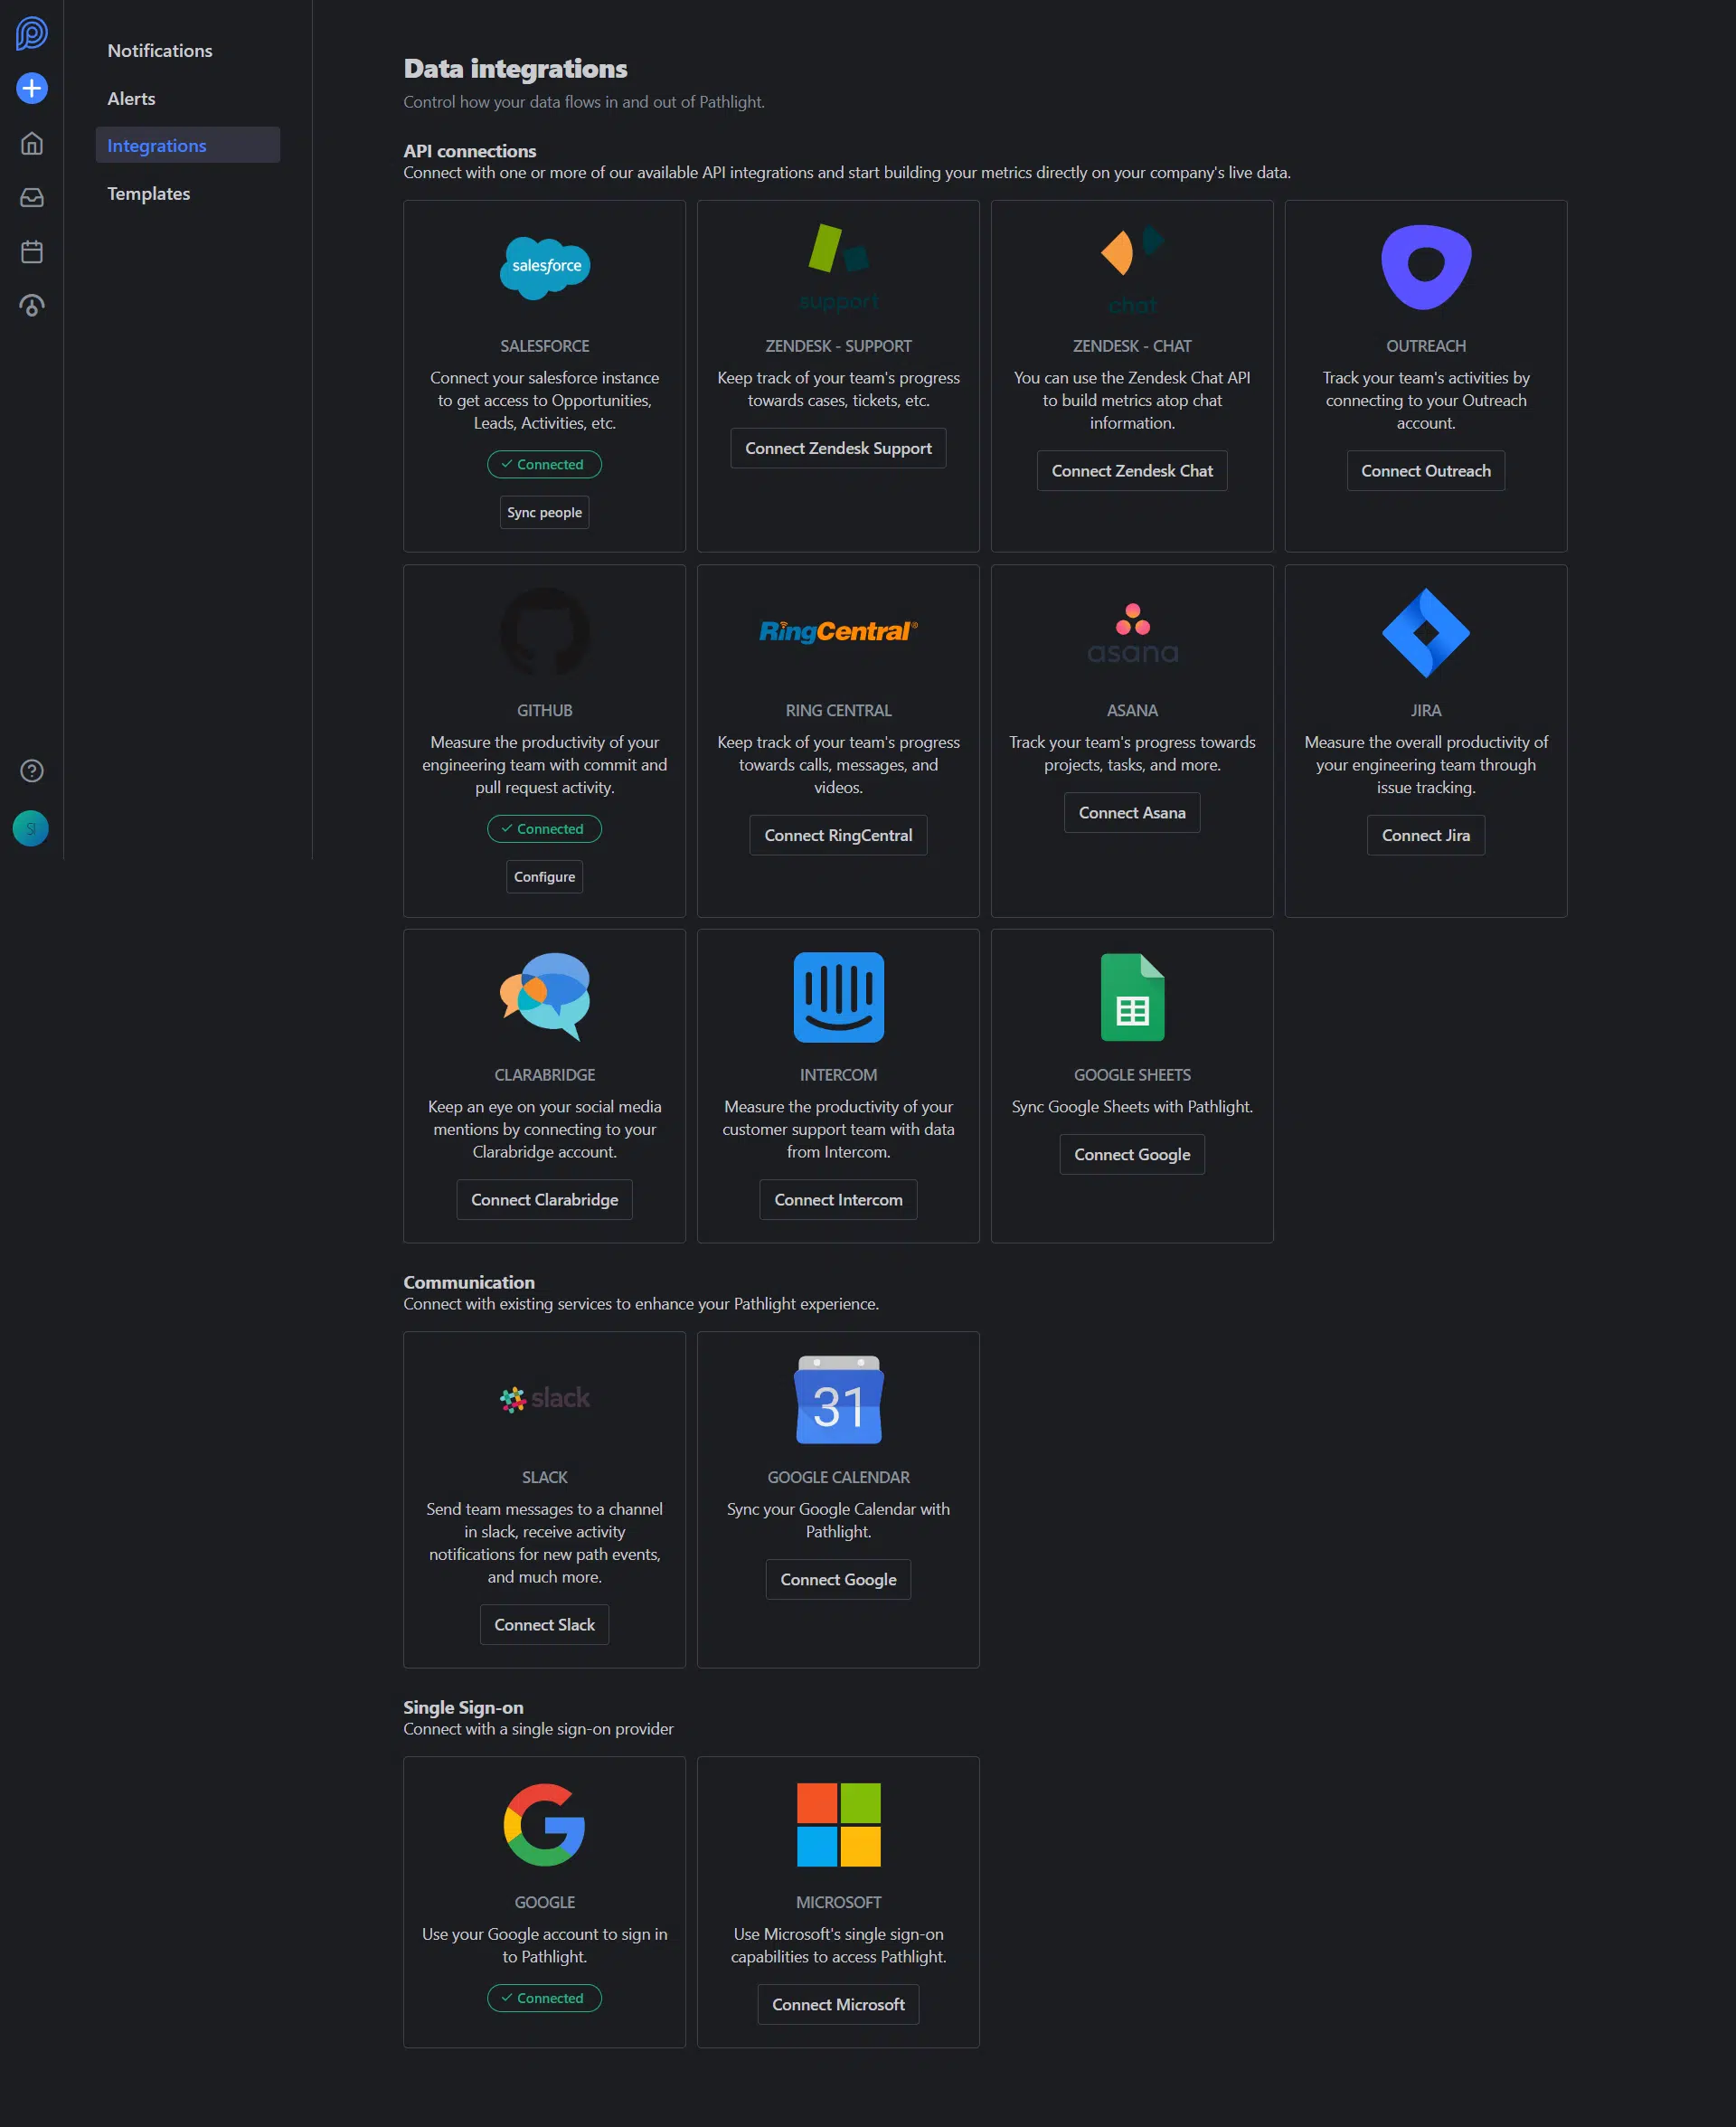Click the GitHub Configure button
The height and width of the screenshot is (2127, 1736).
click(x=544, y=876)
